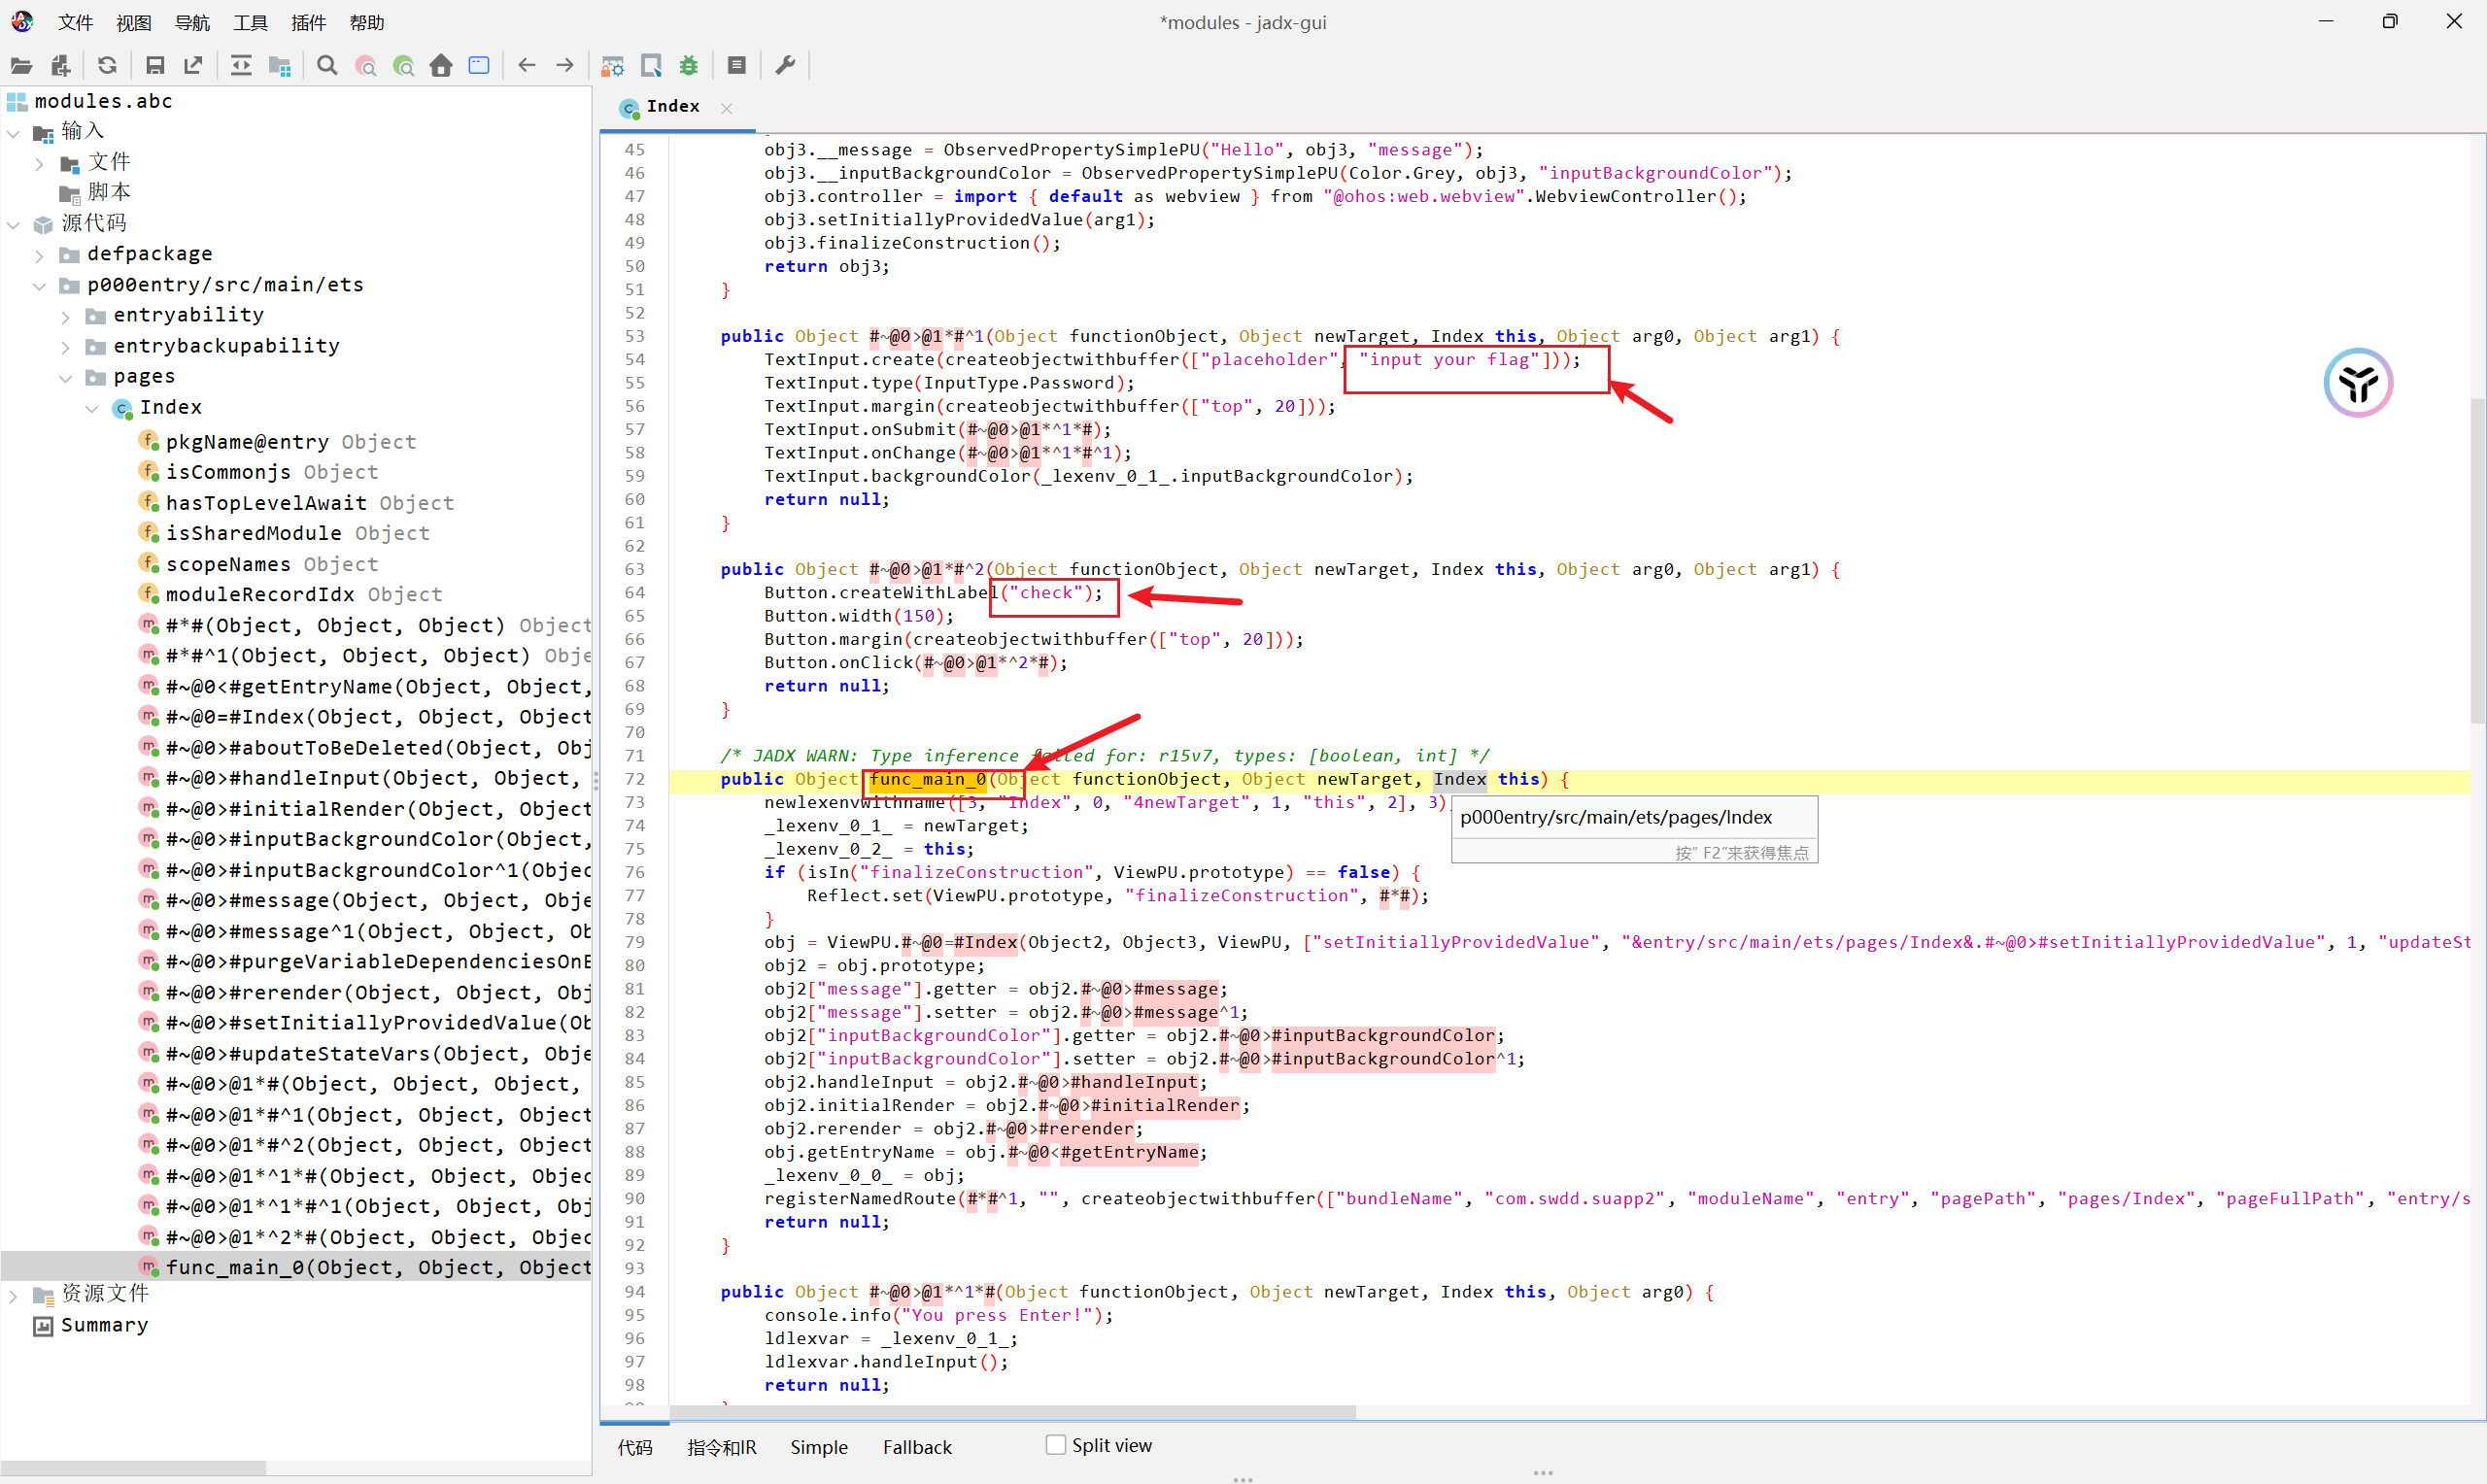Expand the entryability folder
This screenshot has width=2487, height=1484.
[x=66, y=317]
